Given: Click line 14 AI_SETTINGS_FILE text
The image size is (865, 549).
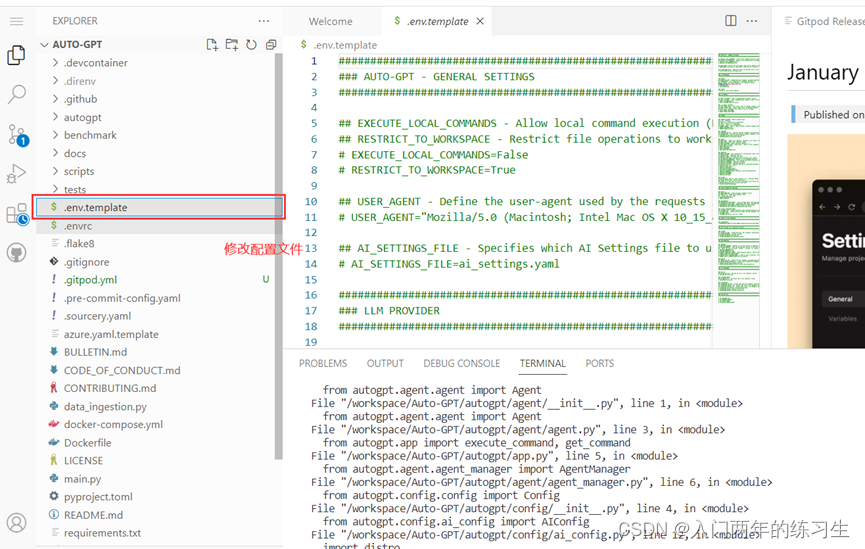Looking at the screenshot, I should (449, 264).
